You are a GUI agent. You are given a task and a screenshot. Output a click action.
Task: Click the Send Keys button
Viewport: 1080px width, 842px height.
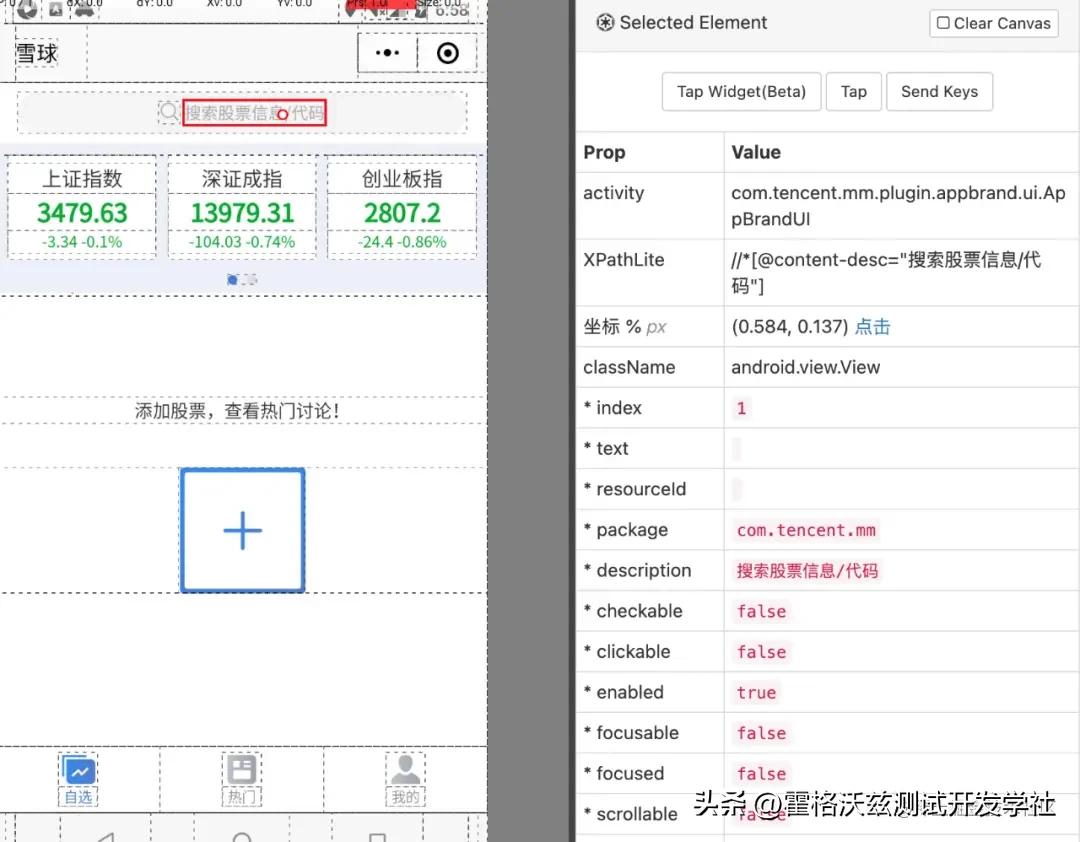(939, 91)
